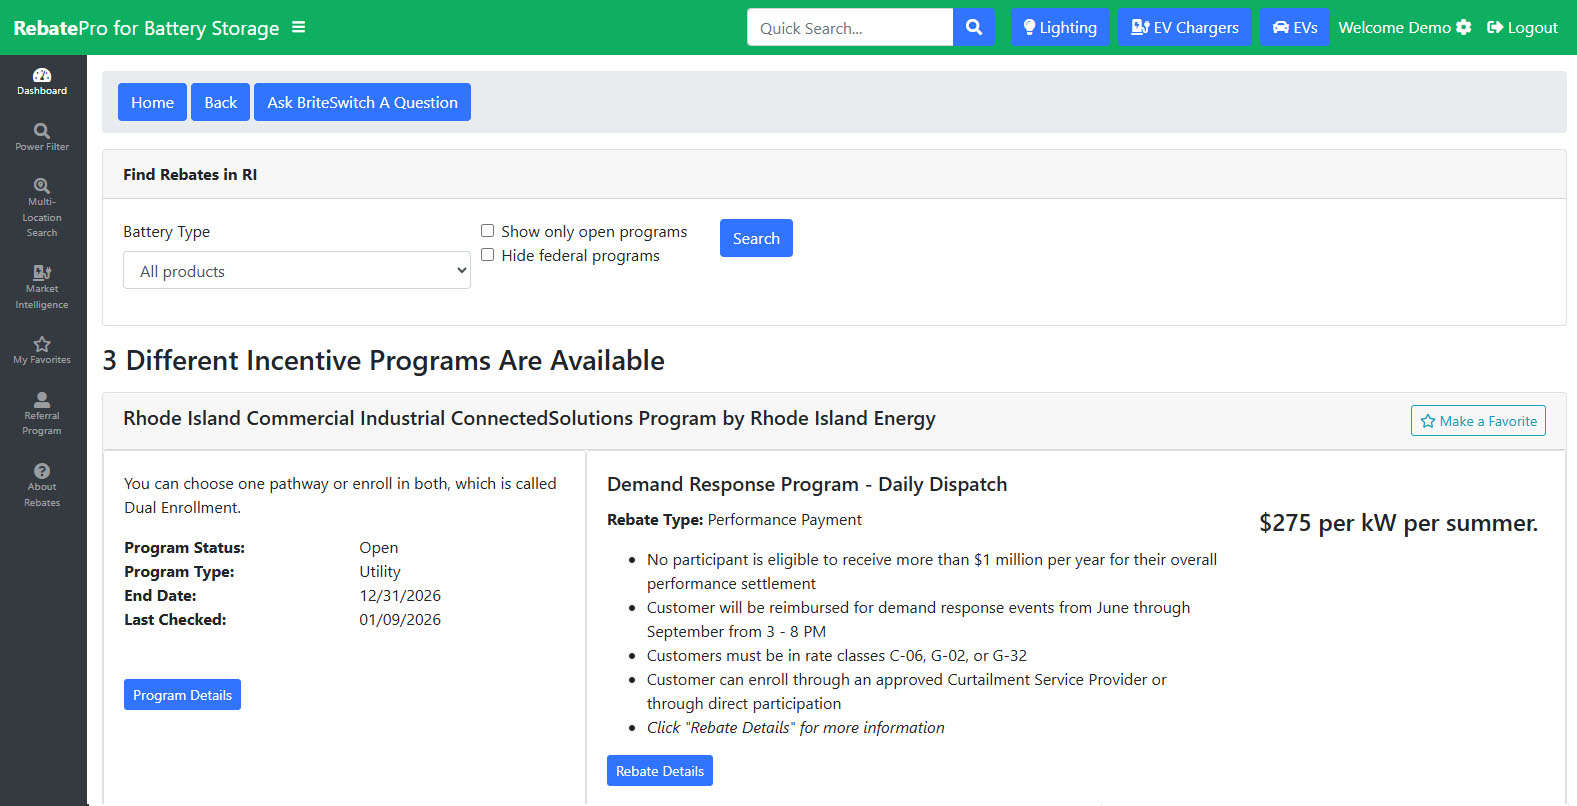Image resolution: width=1577 pixels, height=806 pixels.
Task: Click the Back button
Action: pos(221,102)
